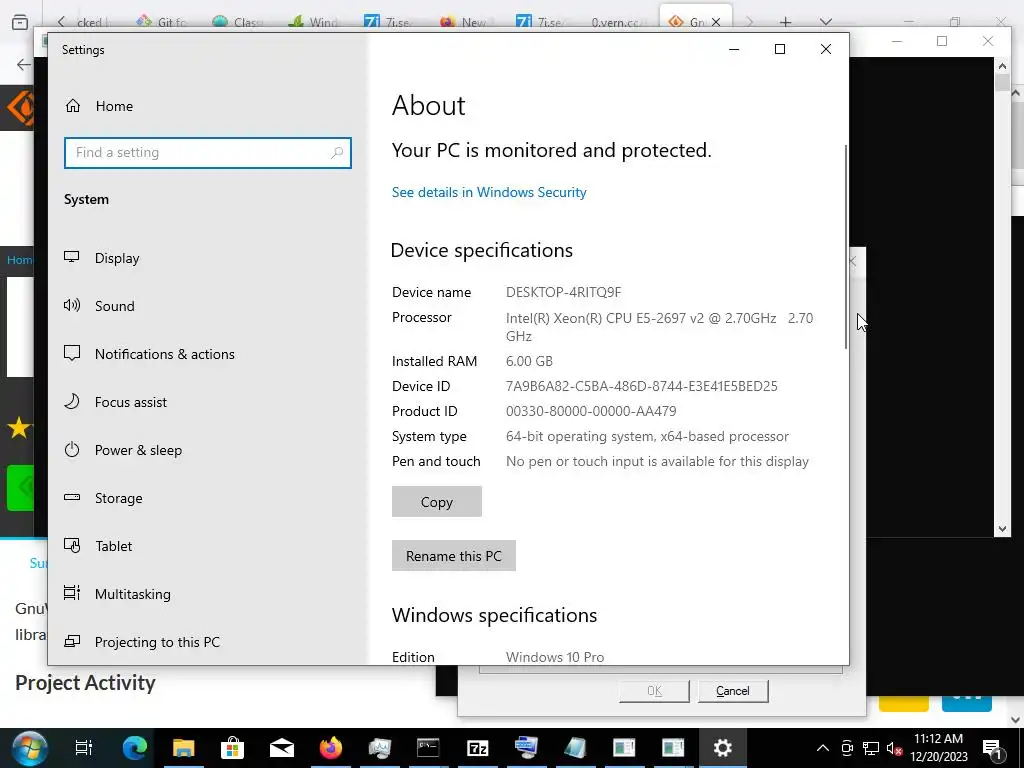Screen dimensions: 1024x768
Task: Click the background window scrollbar down arrow
Action: click(1002, 529)
